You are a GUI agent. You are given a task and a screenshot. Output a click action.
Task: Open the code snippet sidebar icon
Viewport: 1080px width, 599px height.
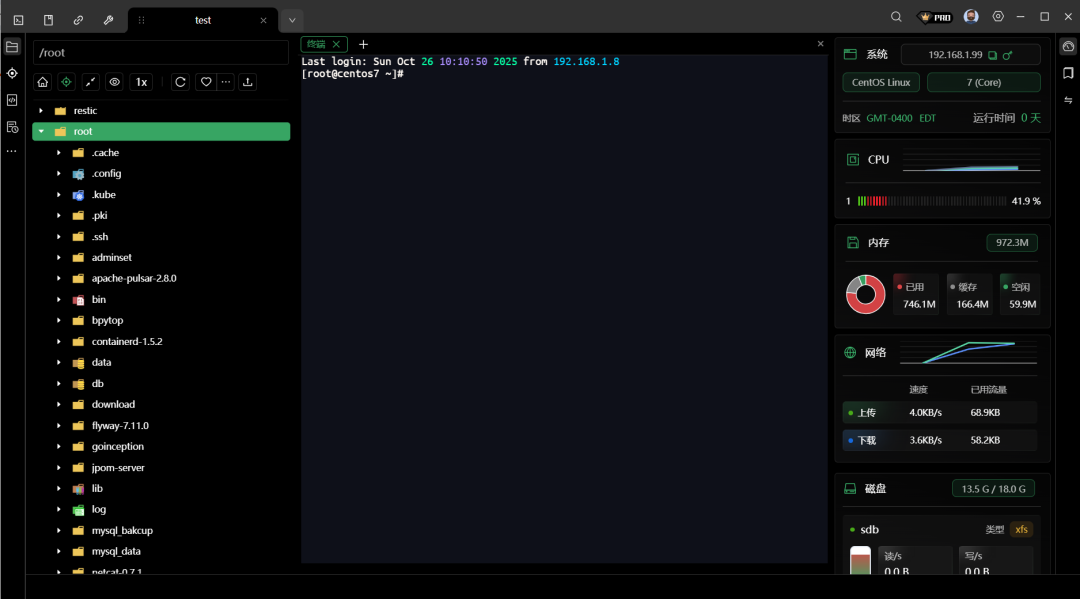coord(12,100)
